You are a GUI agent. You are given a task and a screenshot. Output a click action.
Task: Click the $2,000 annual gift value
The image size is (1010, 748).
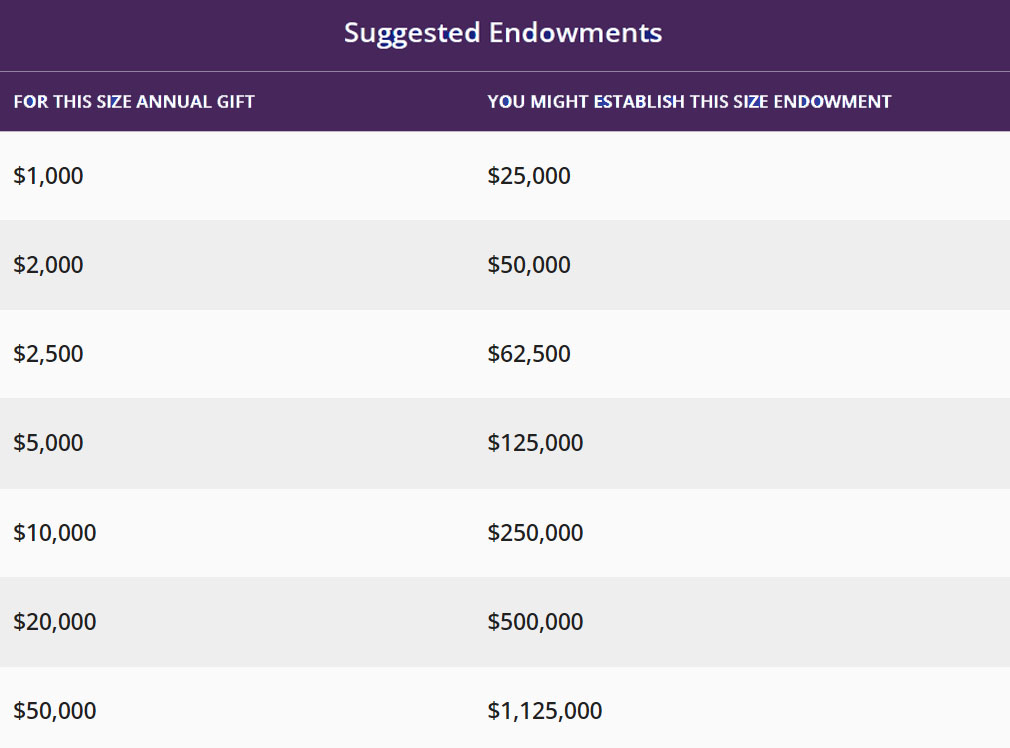(49, 265)
